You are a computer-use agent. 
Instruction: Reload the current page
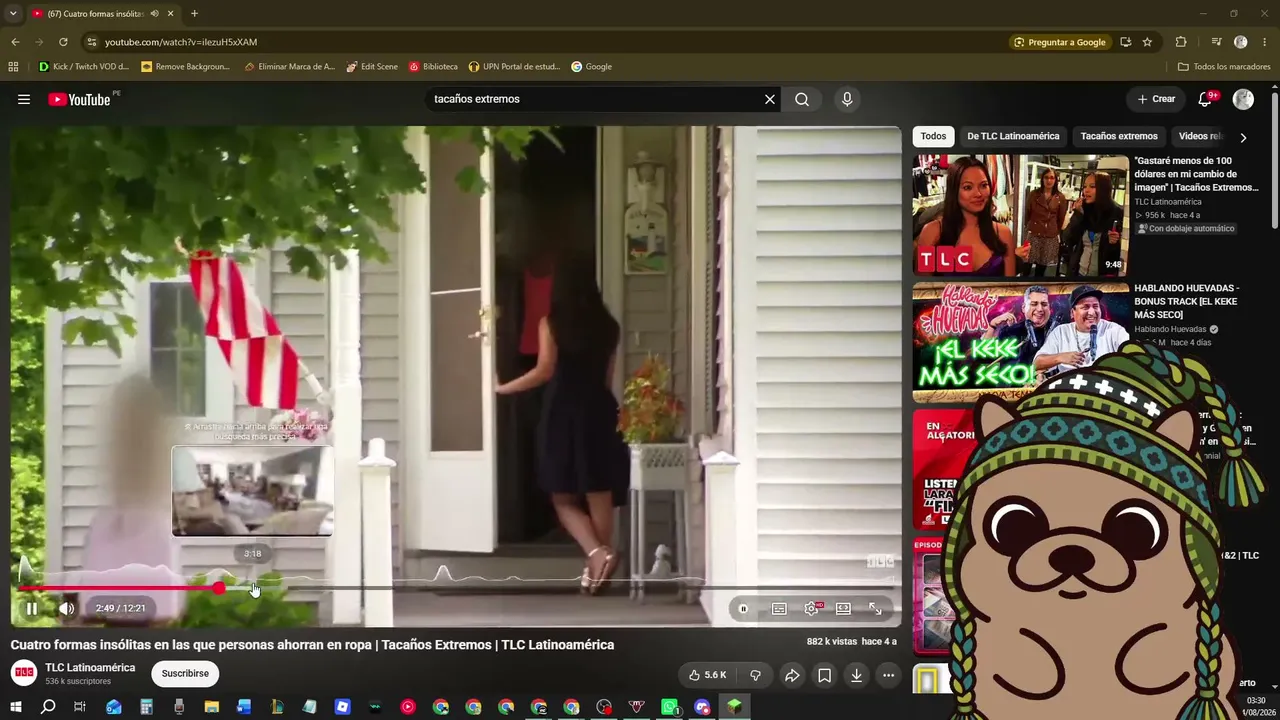pyautogui.click(x=63, y=42)
